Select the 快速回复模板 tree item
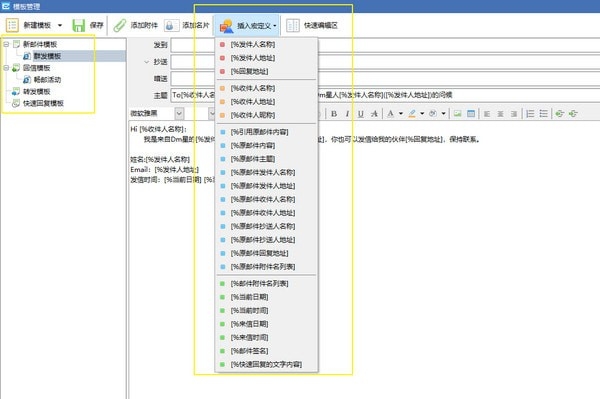This screenshot has width=600, height=399. 43,103
